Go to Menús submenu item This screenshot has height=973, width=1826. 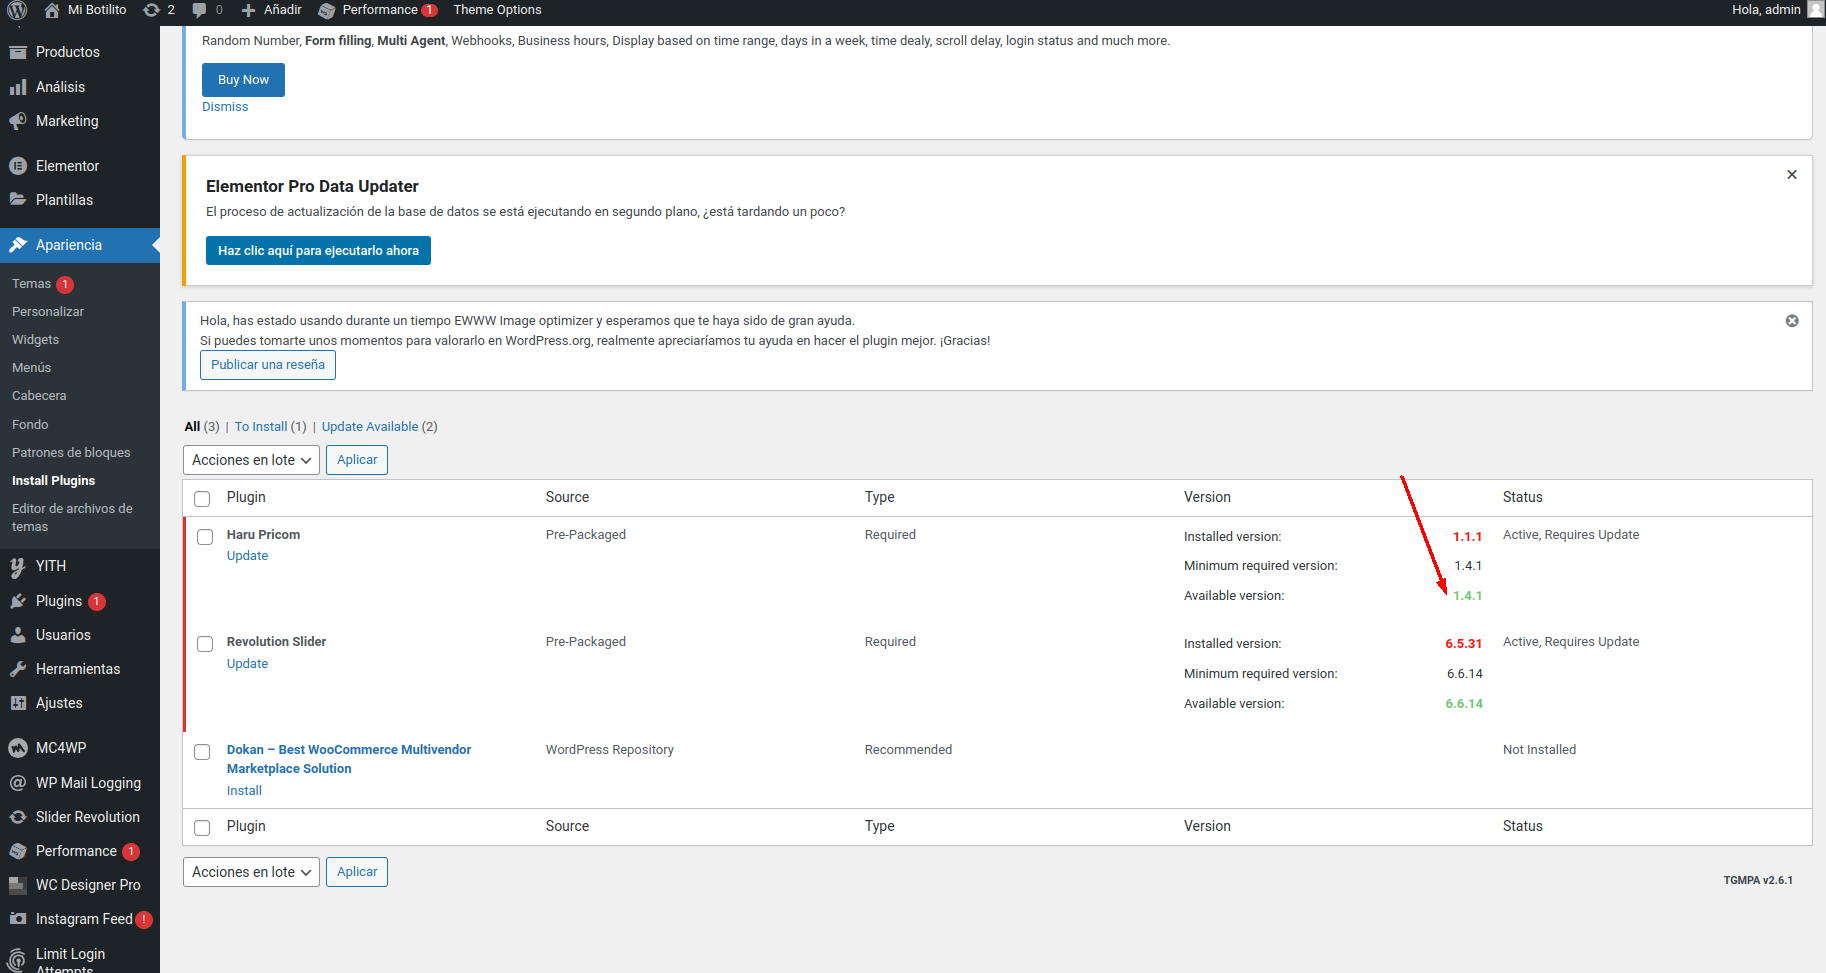(31, 368)
